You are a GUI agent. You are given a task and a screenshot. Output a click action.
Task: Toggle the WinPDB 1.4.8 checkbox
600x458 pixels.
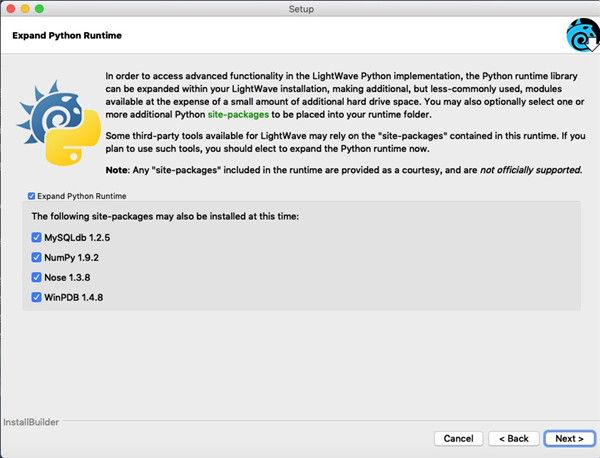coord(36,297)
